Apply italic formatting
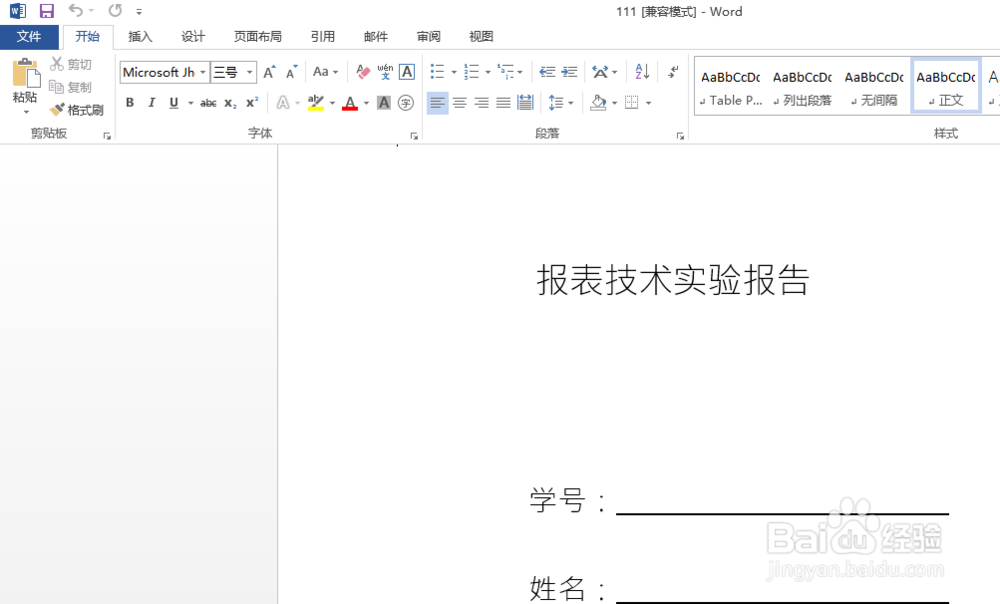Image resolution: width=1000 pixels, height=604 pixels. coord(151,101)
